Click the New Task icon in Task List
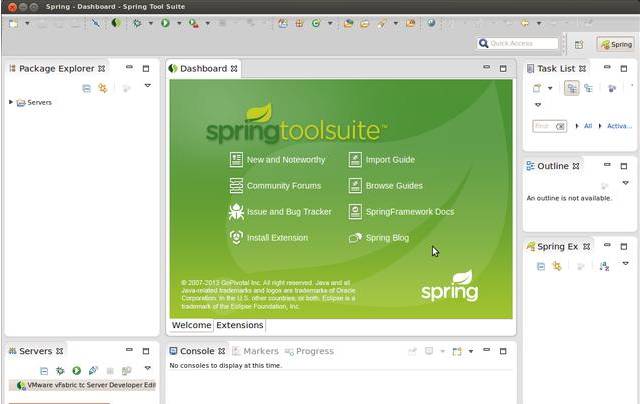The width and height of the screenshot is (640, 404). tap(537, 88)
